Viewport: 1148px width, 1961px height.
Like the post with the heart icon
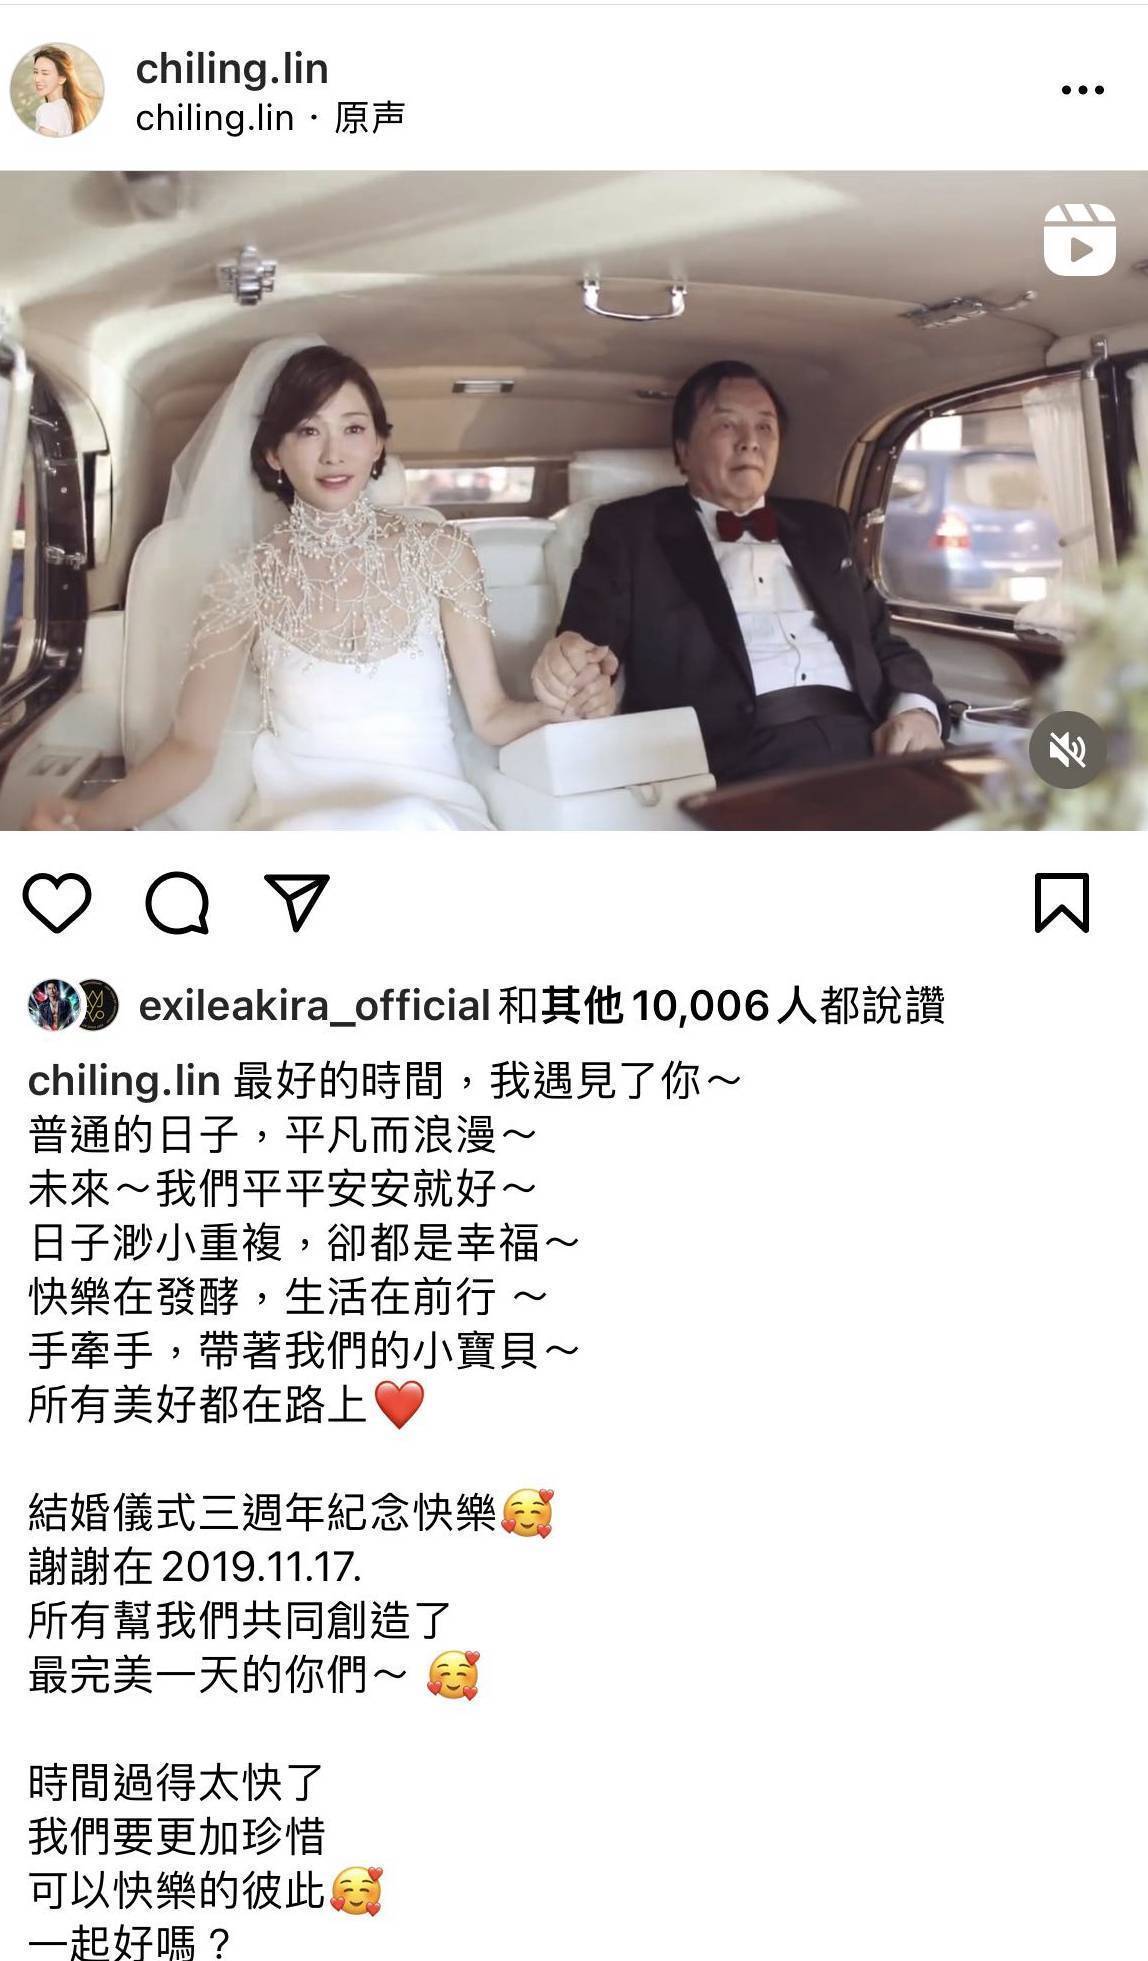coord(57,903)
